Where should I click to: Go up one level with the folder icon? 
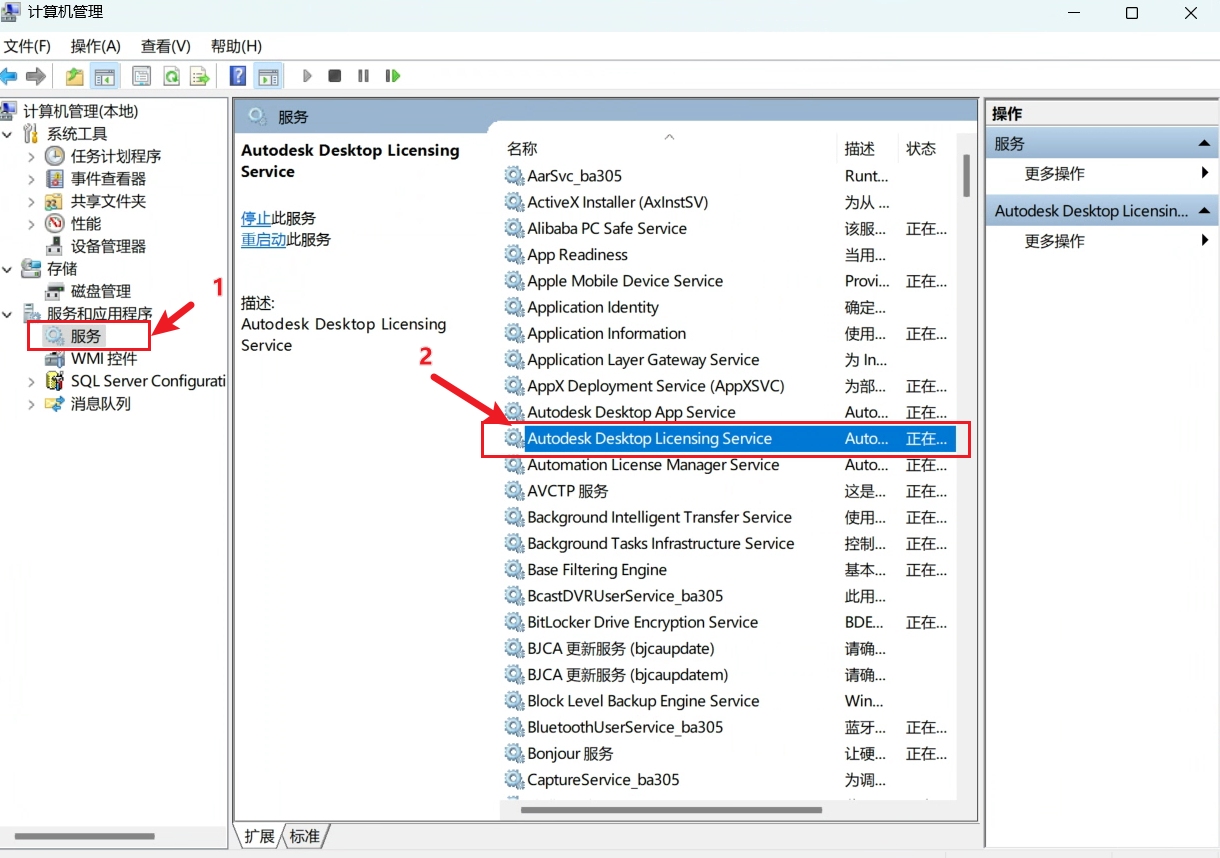coord(75,76)
